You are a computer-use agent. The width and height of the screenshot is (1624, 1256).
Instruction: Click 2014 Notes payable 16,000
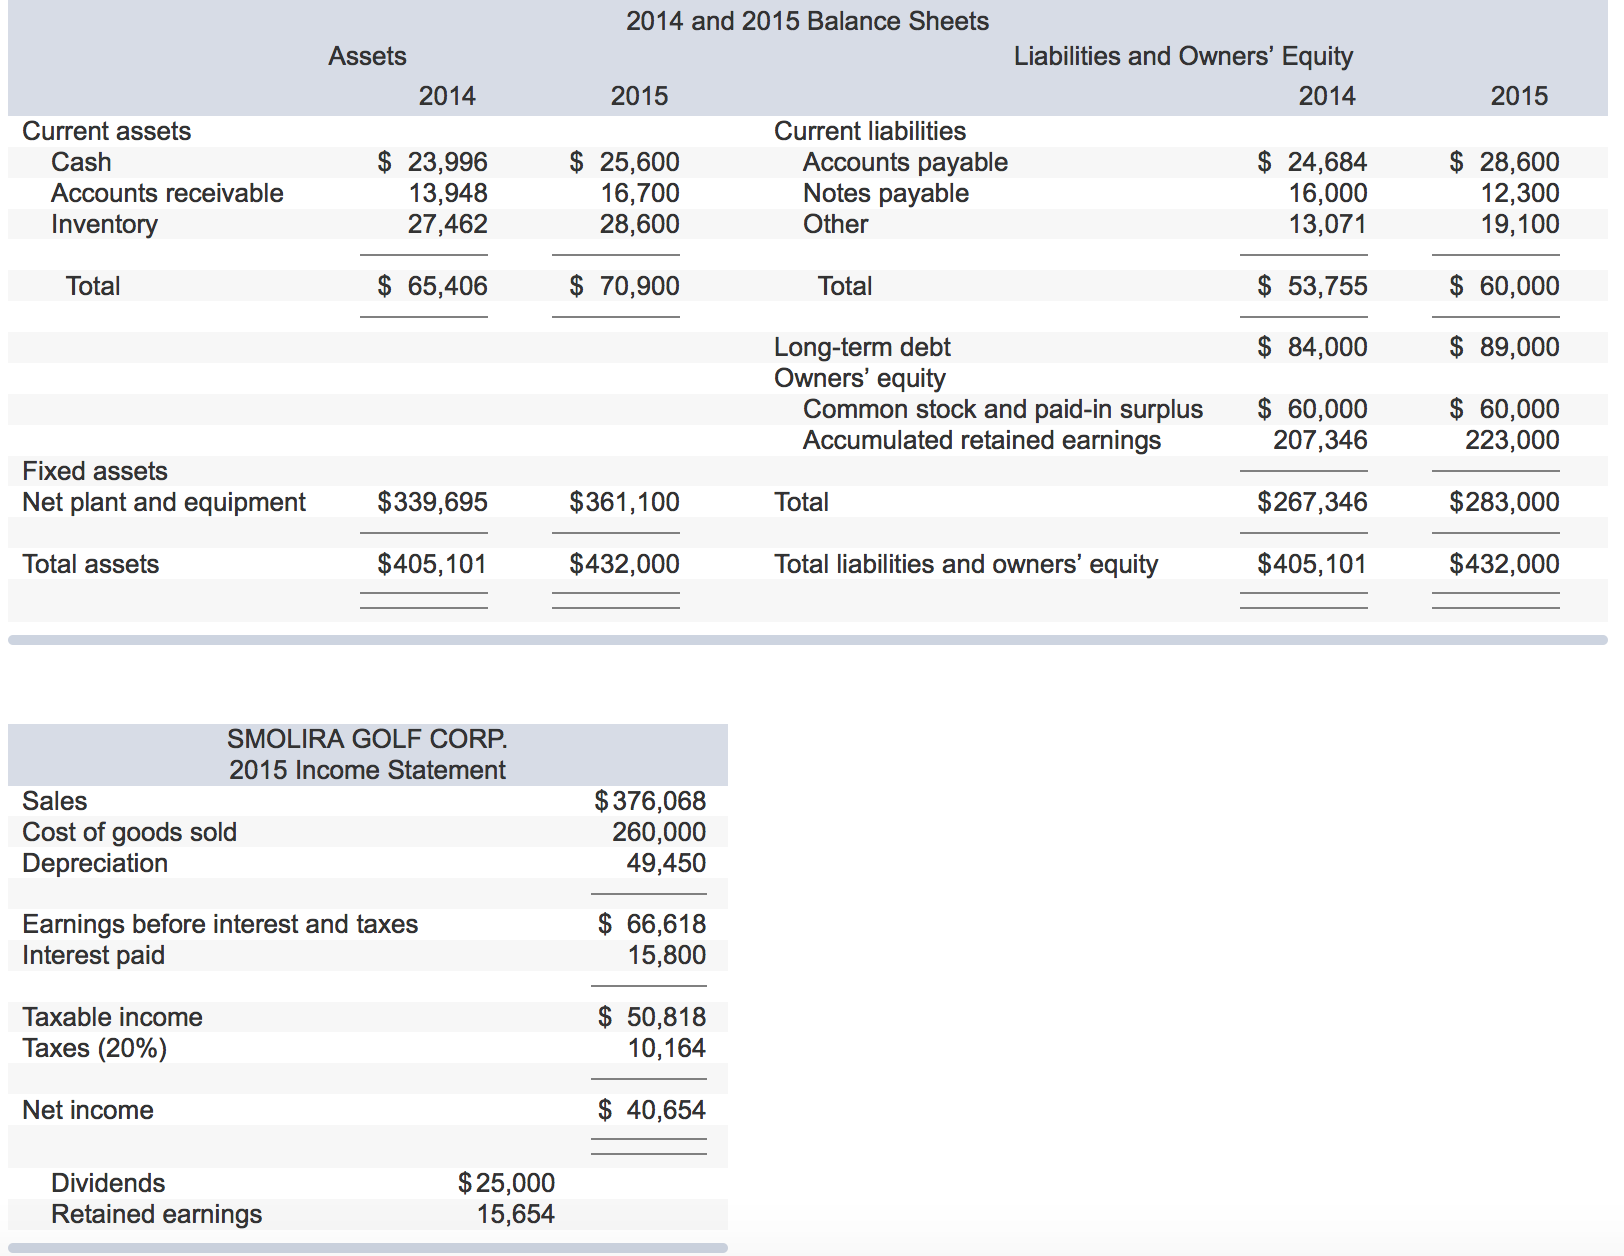point(1328,193)
